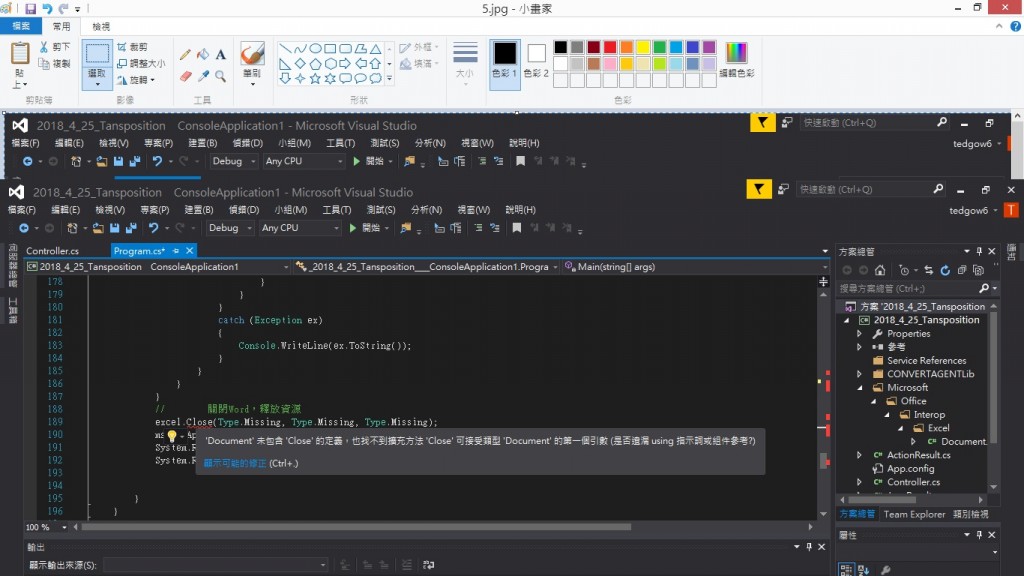Select the Eraser tool
Screen dimensions: 1024x576
(185, 76)
